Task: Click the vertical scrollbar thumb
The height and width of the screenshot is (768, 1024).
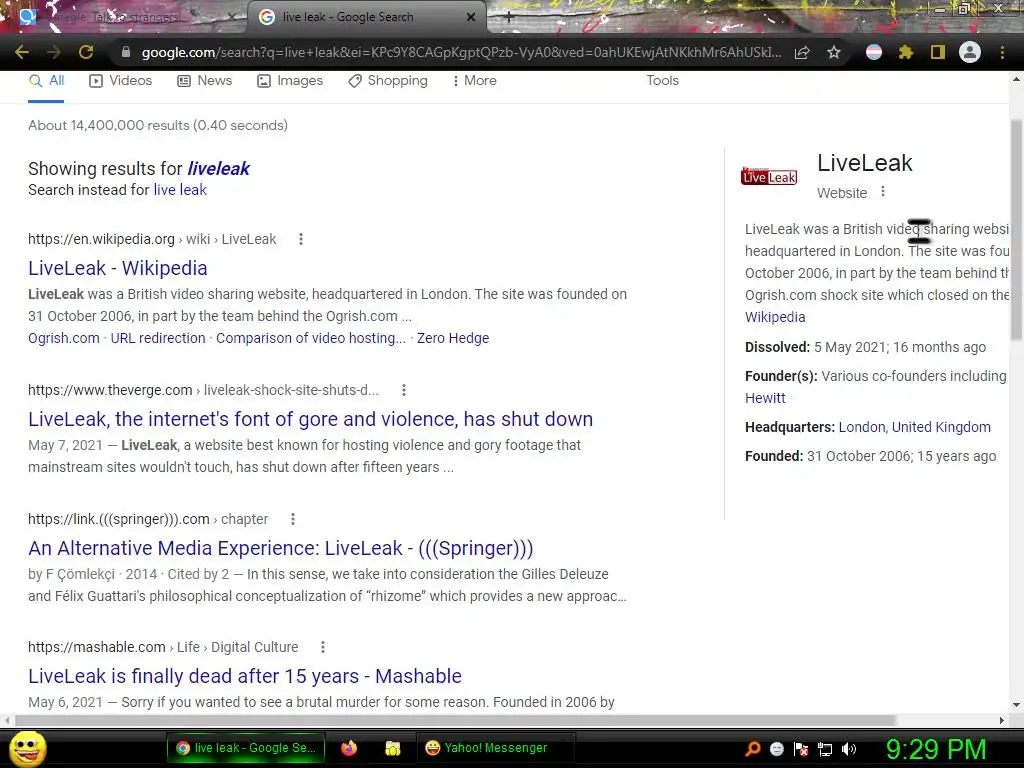Action: tap(1016, 229)
